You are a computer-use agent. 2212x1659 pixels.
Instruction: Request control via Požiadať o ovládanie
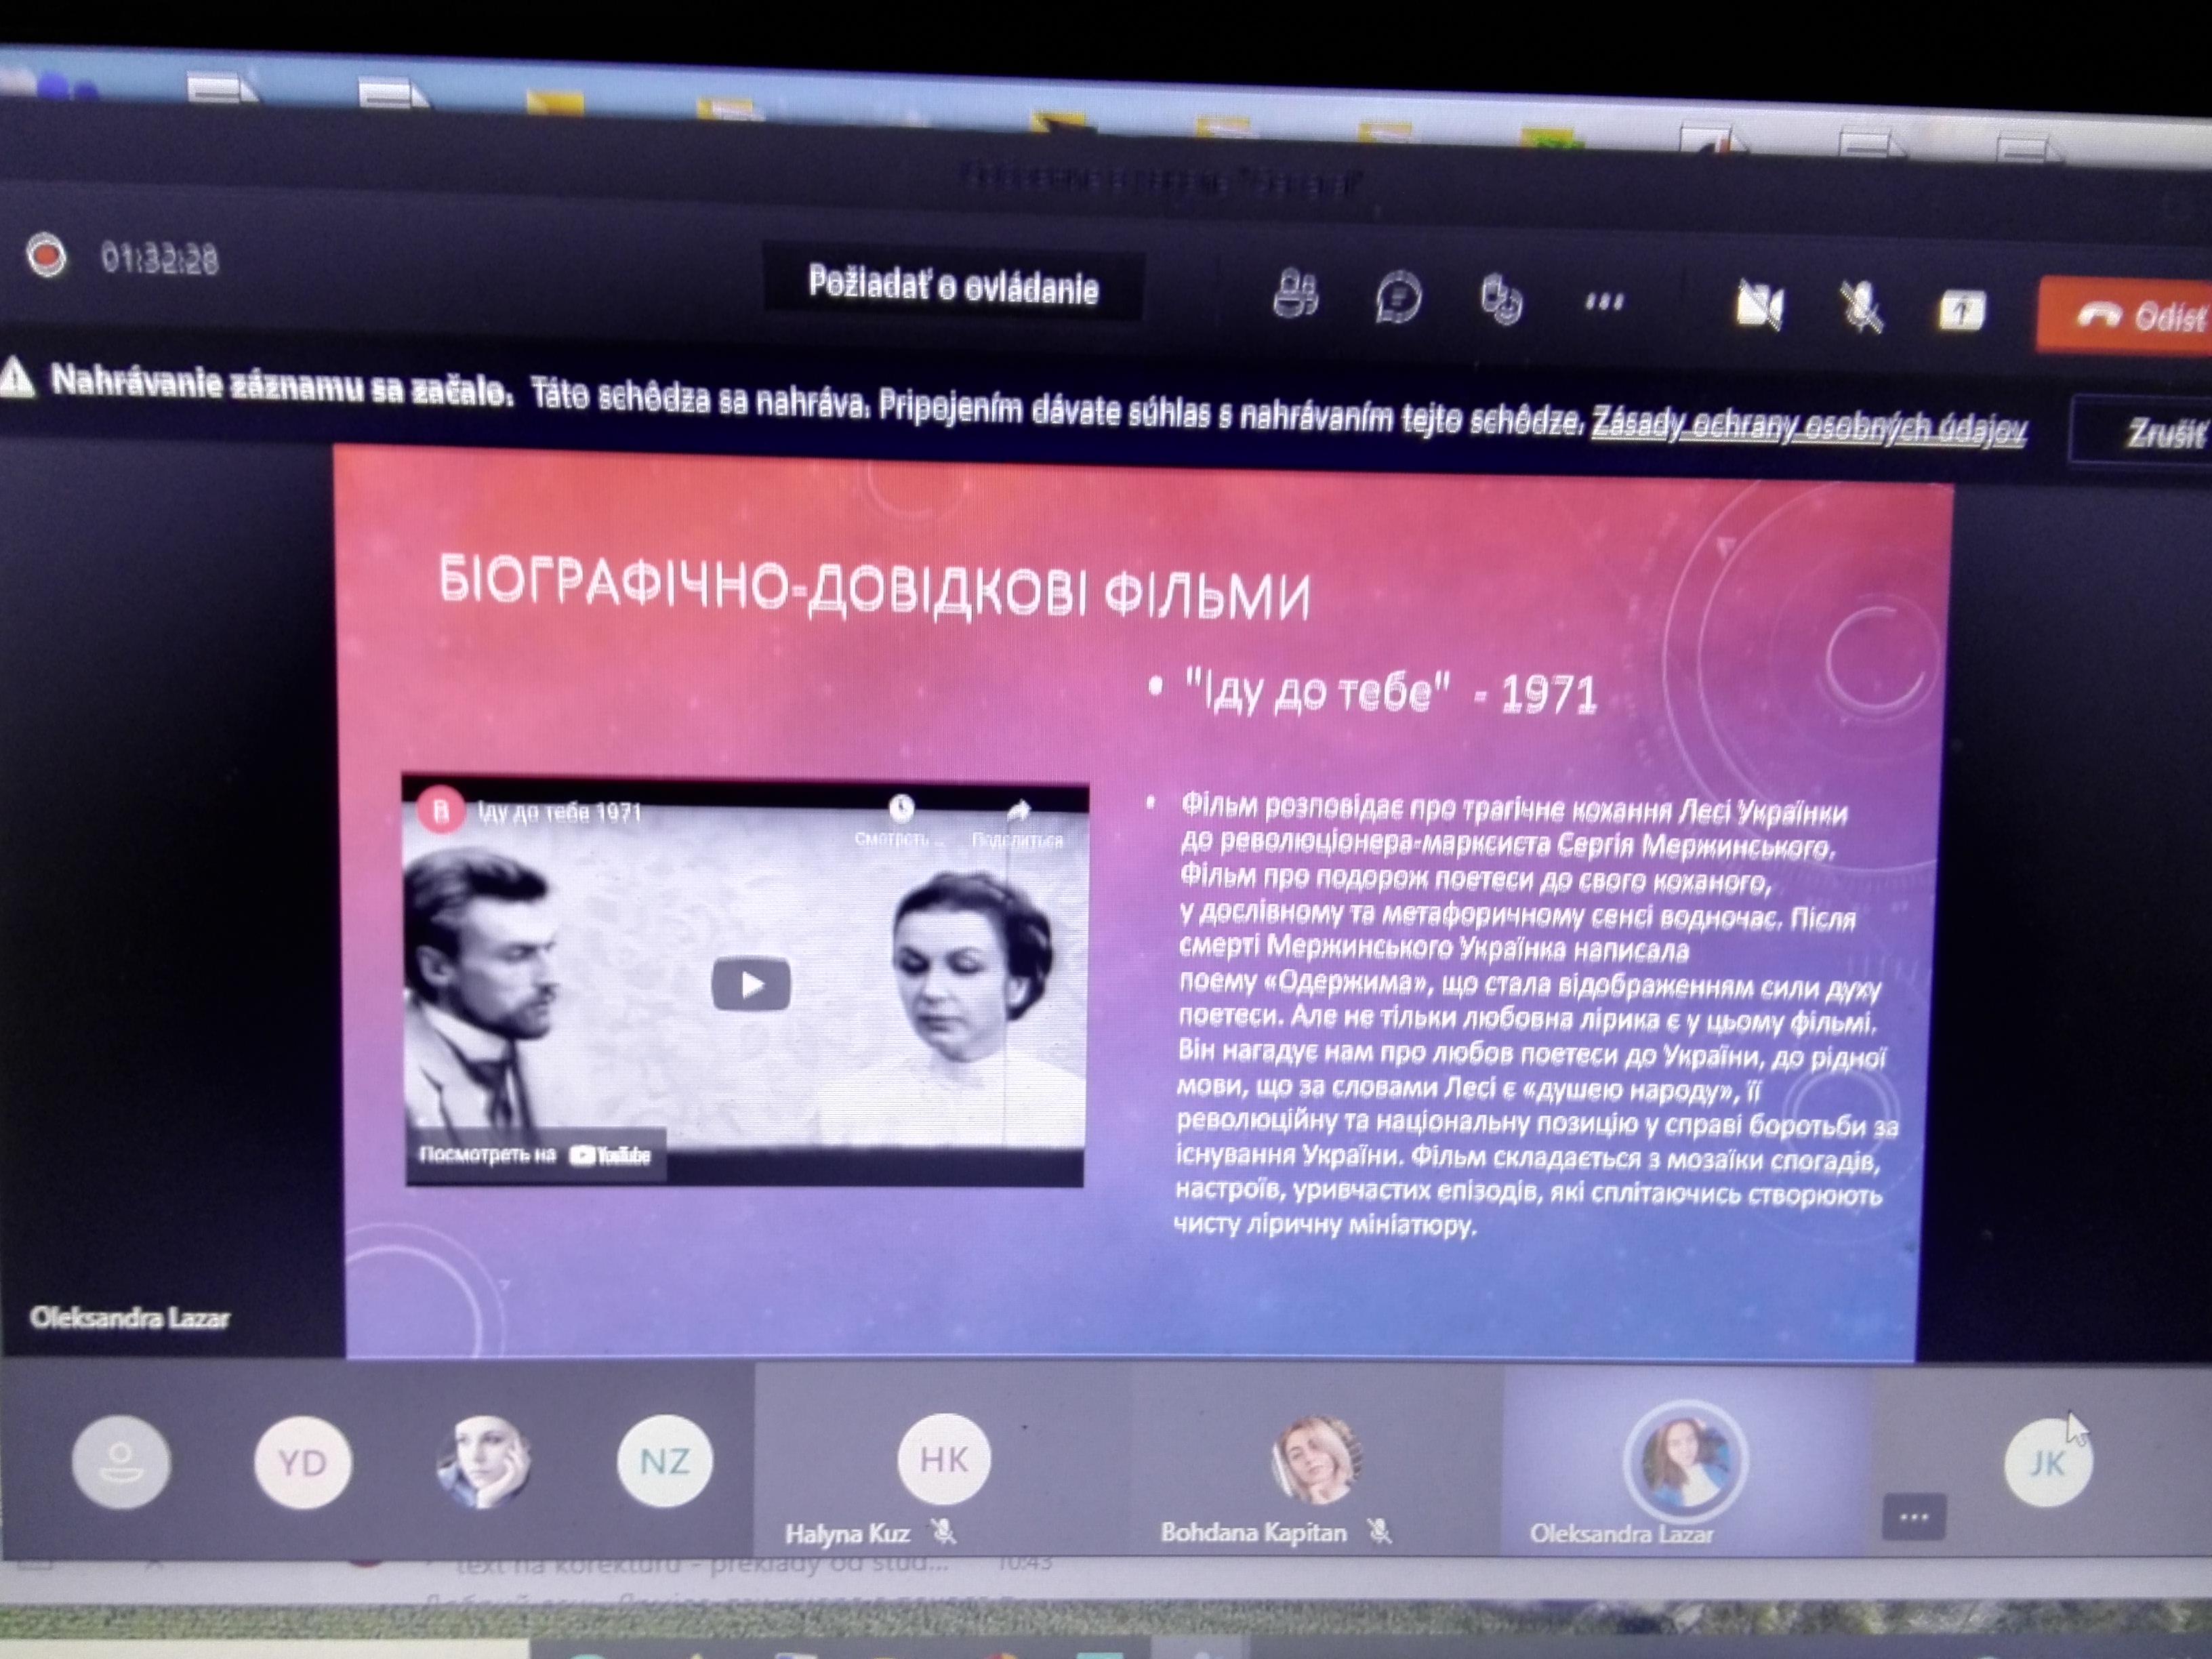[x=953, y=286]
